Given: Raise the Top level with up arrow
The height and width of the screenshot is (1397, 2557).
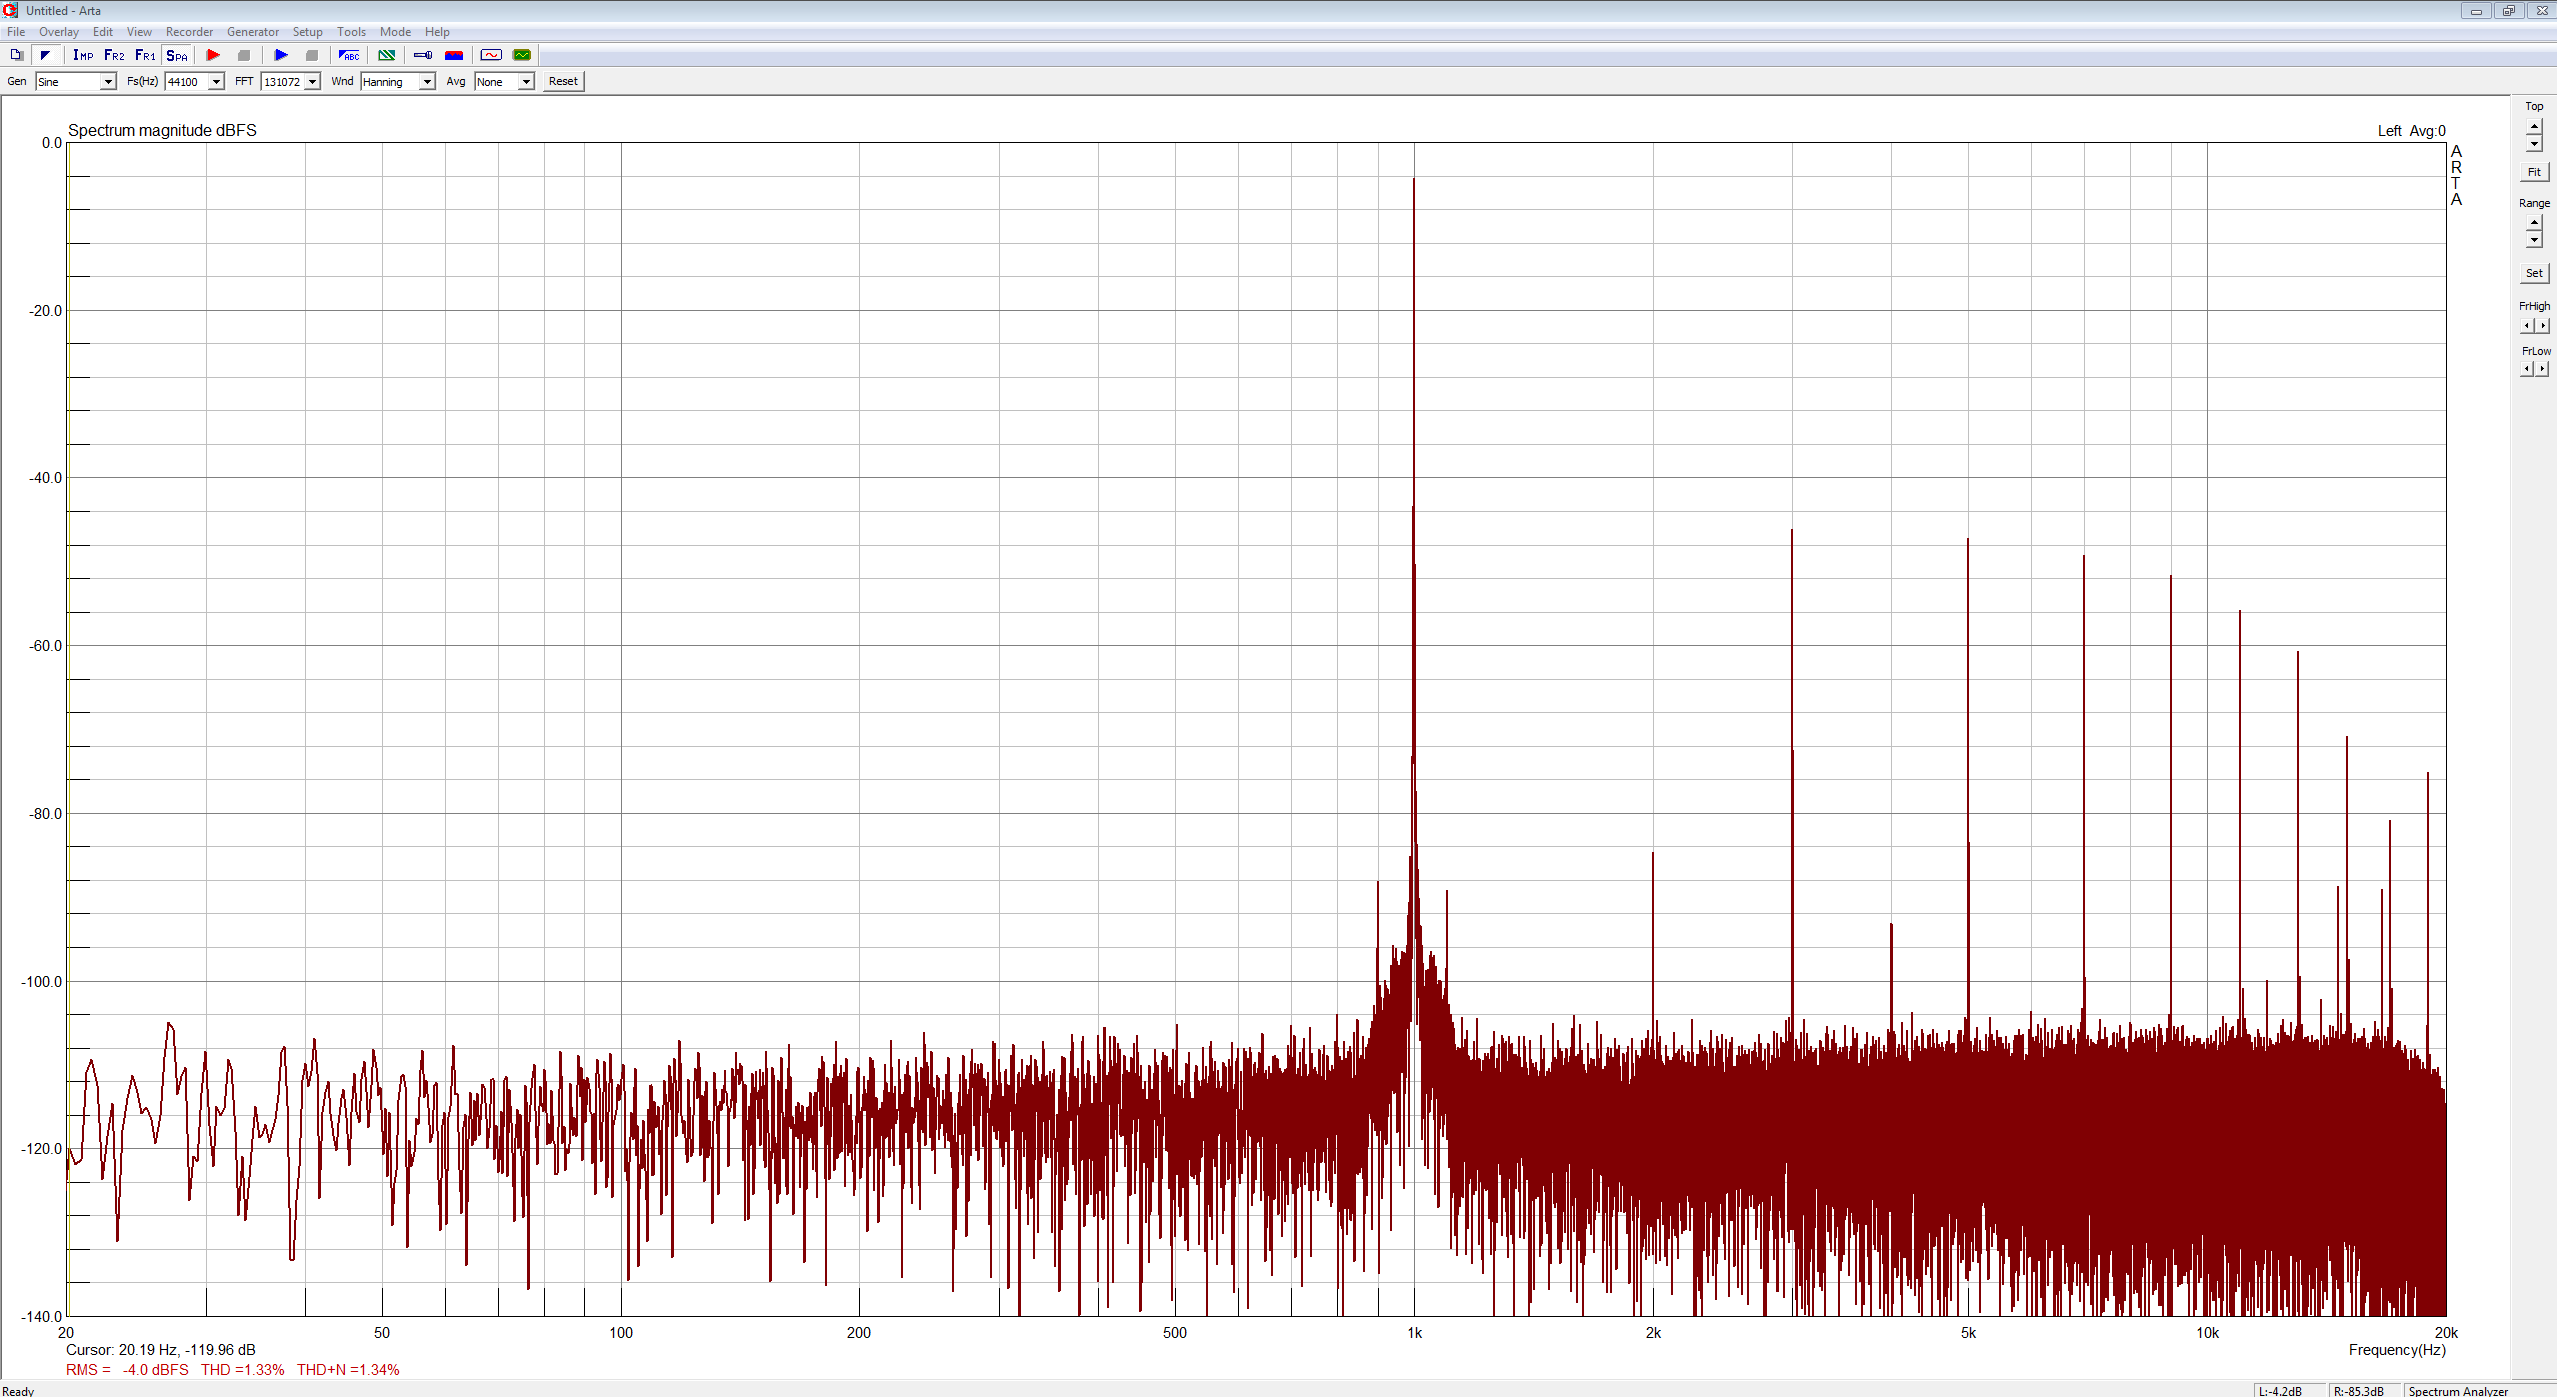Looking at the screenshot, I should [x=2534, y=126].
